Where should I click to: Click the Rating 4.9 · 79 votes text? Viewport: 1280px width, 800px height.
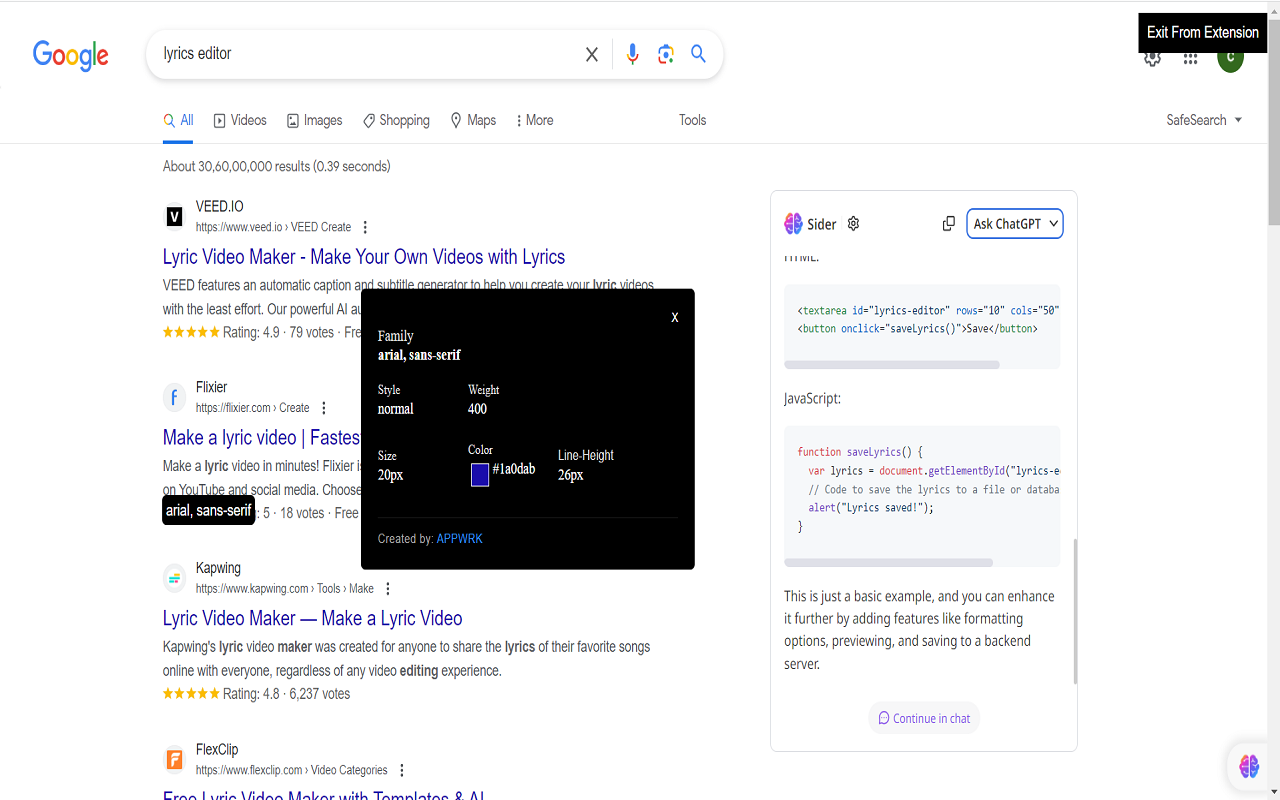278,332
